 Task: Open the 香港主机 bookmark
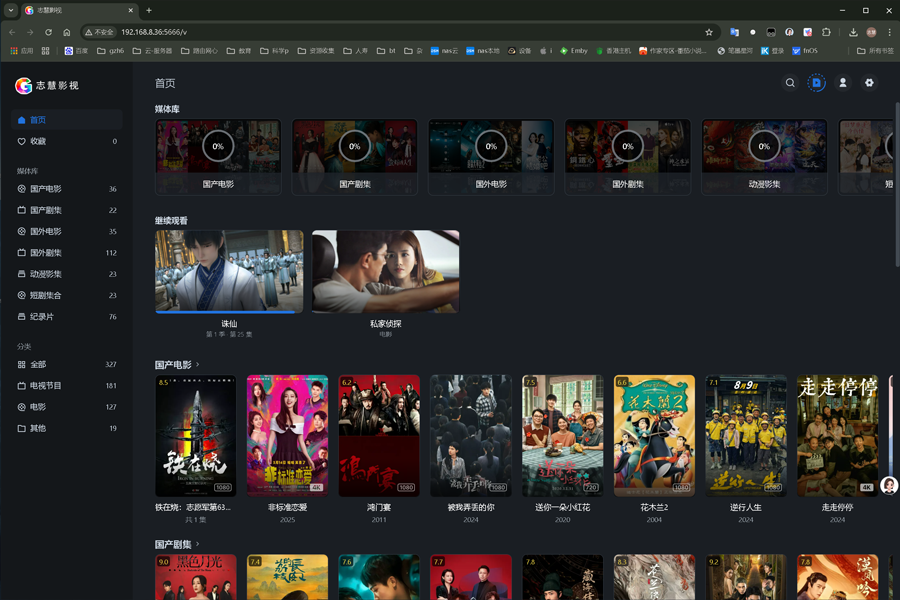613,51
